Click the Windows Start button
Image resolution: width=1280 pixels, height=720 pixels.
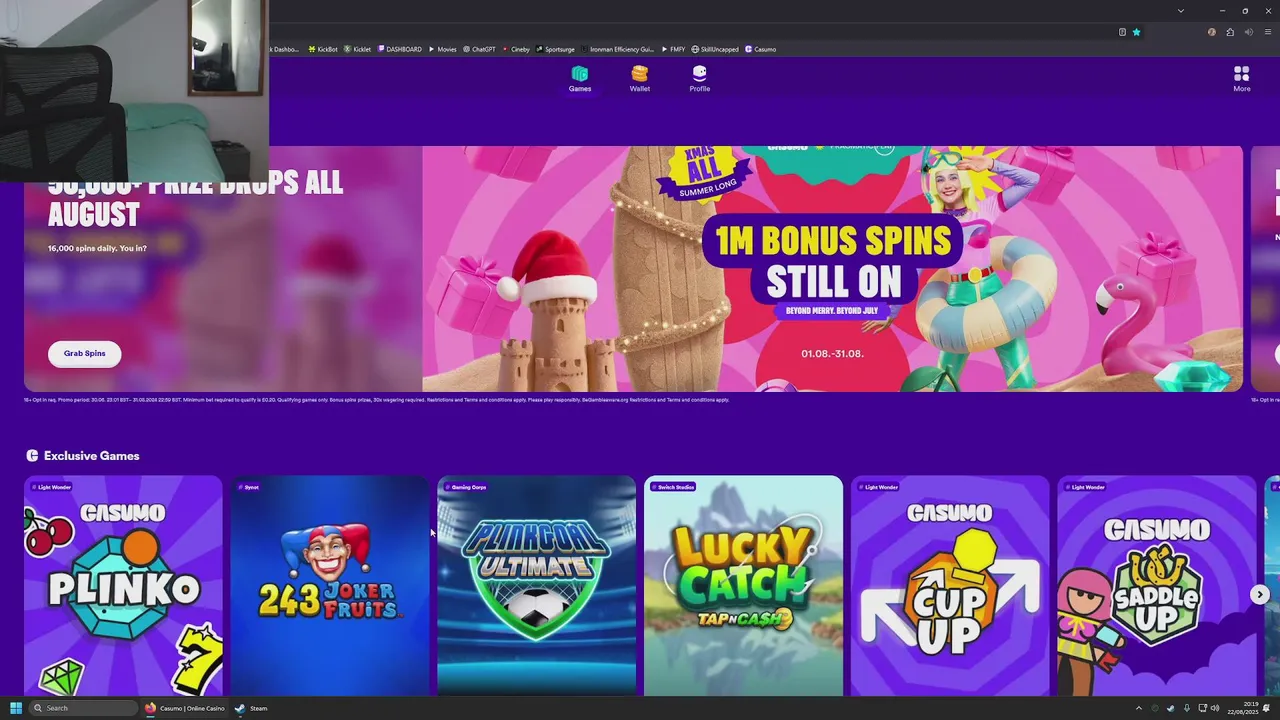15,708
